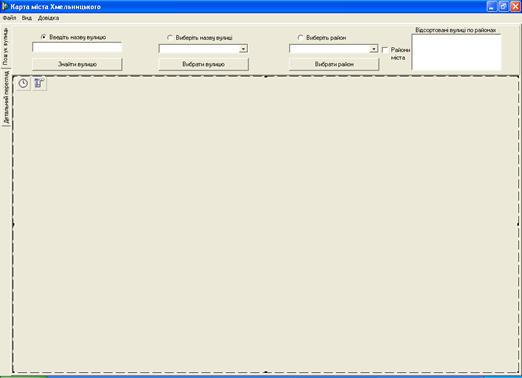Image resolution: width=522 pixels, height=378 pixels.
Task: Switch to the 'Детальний перегляд' vertical tab
Action: (6, 97)
